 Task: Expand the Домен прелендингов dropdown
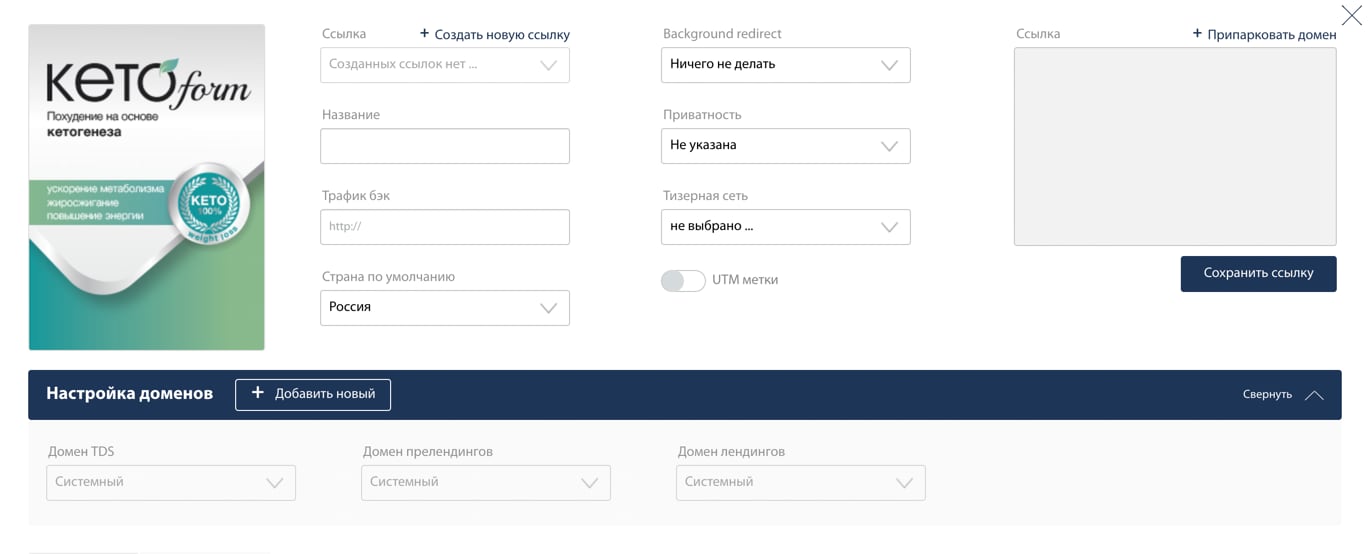pyautogui.click(x=486, y=483)
